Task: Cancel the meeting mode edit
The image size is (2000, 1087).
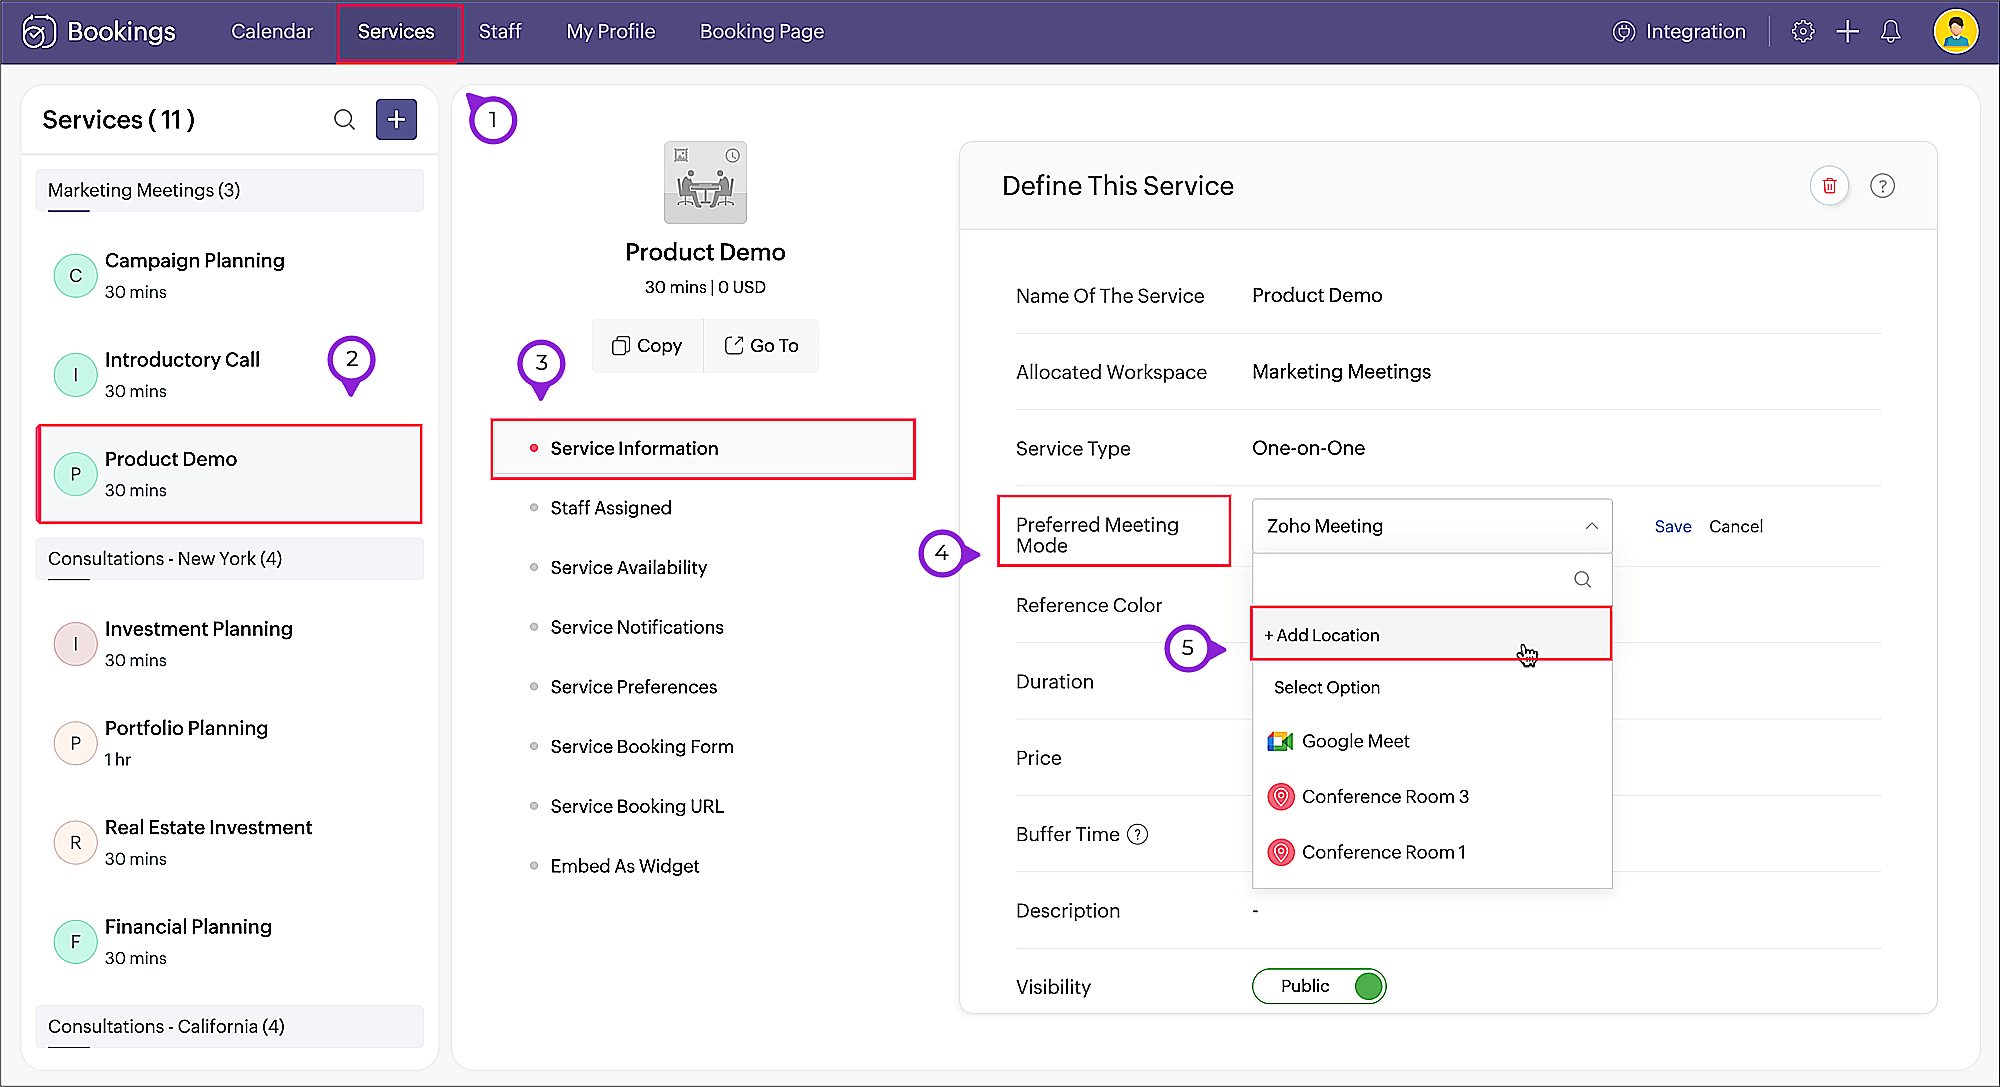Action: point(1736,527)
